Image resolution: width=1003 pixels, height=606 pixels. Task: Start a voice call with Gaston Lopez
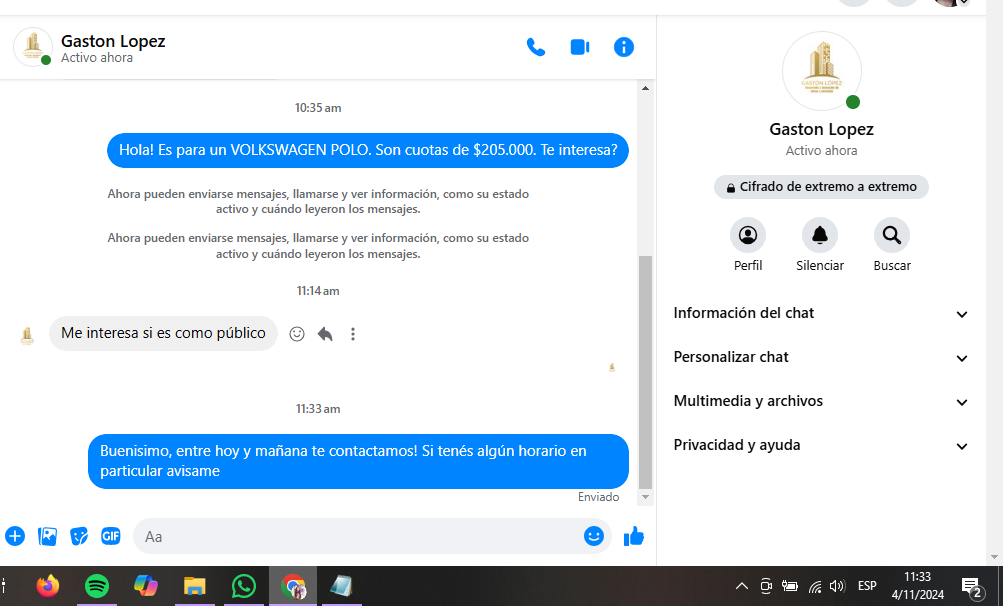pos(536,47)
